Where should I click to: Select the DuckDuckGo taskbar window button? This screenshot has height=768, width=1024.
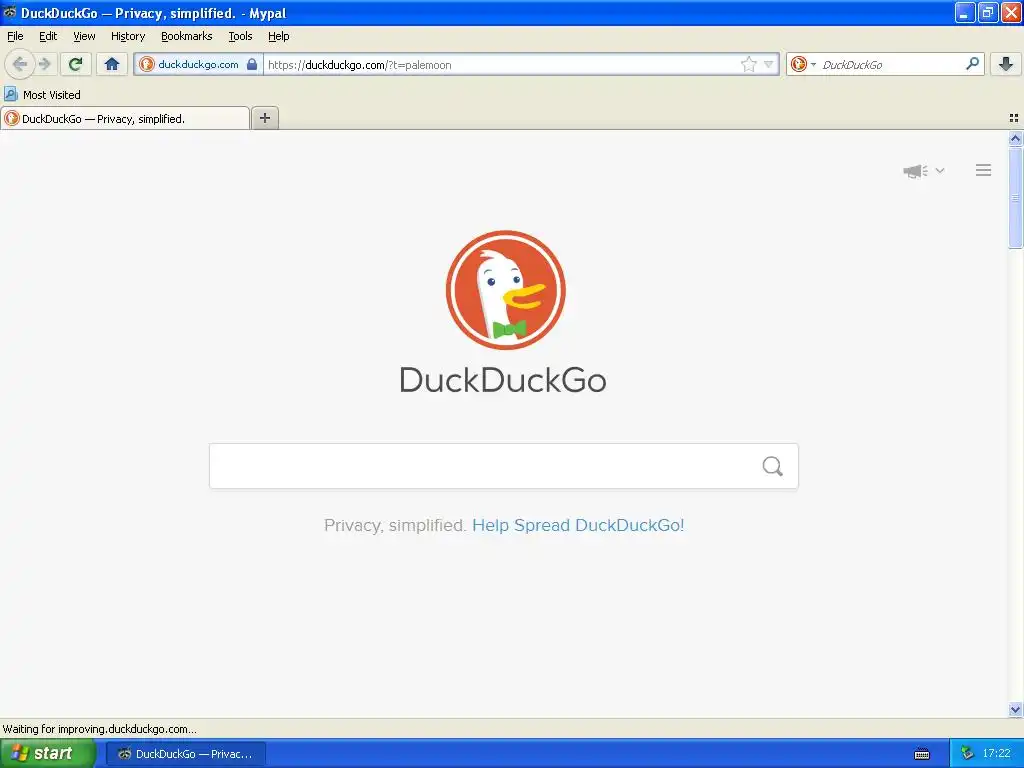coord(186,754)
